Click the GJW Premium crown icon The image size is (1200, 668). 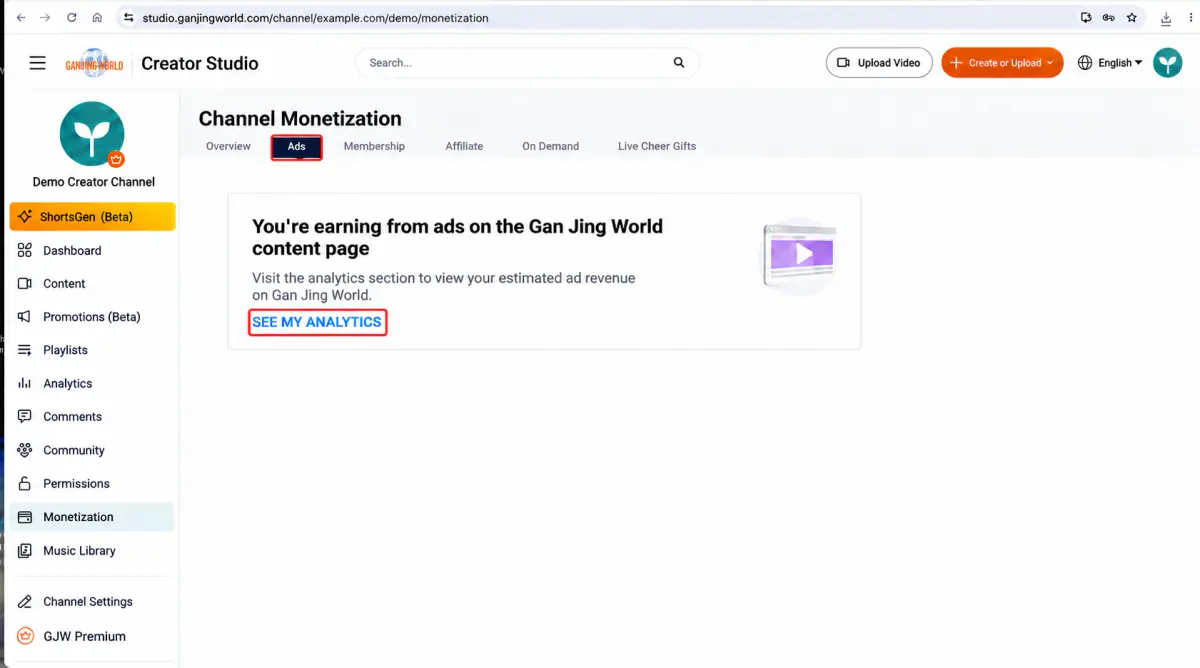point(25,636)
